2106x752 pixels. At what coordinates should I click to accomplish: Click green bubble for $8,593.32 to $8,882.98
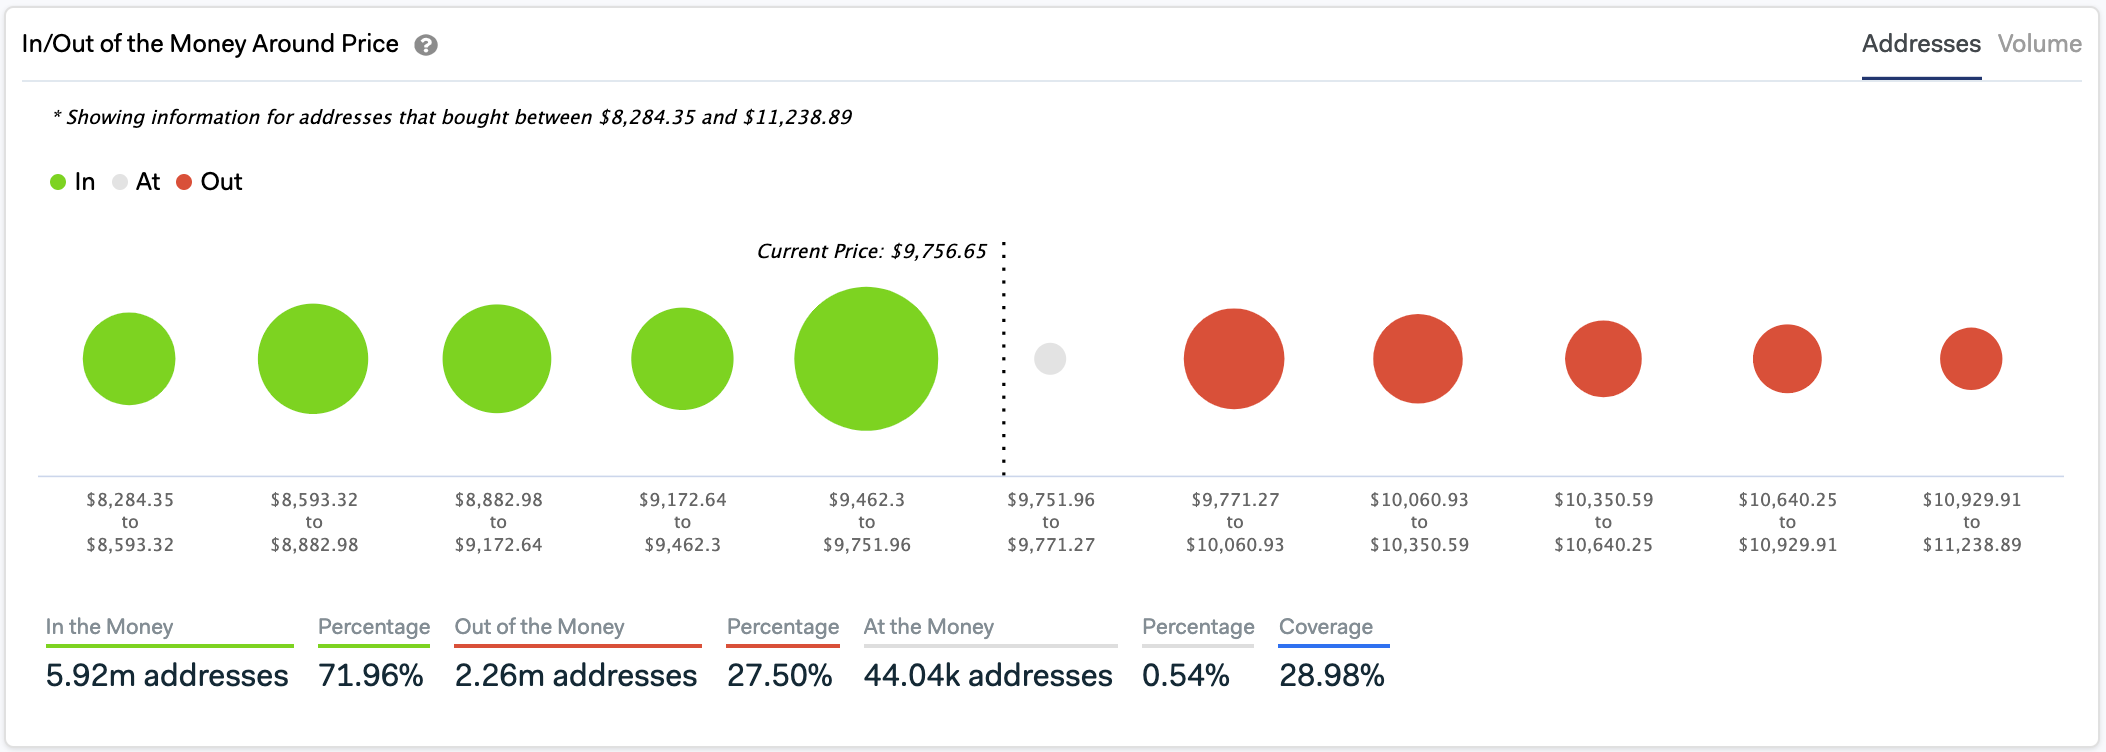click(313, 359)
